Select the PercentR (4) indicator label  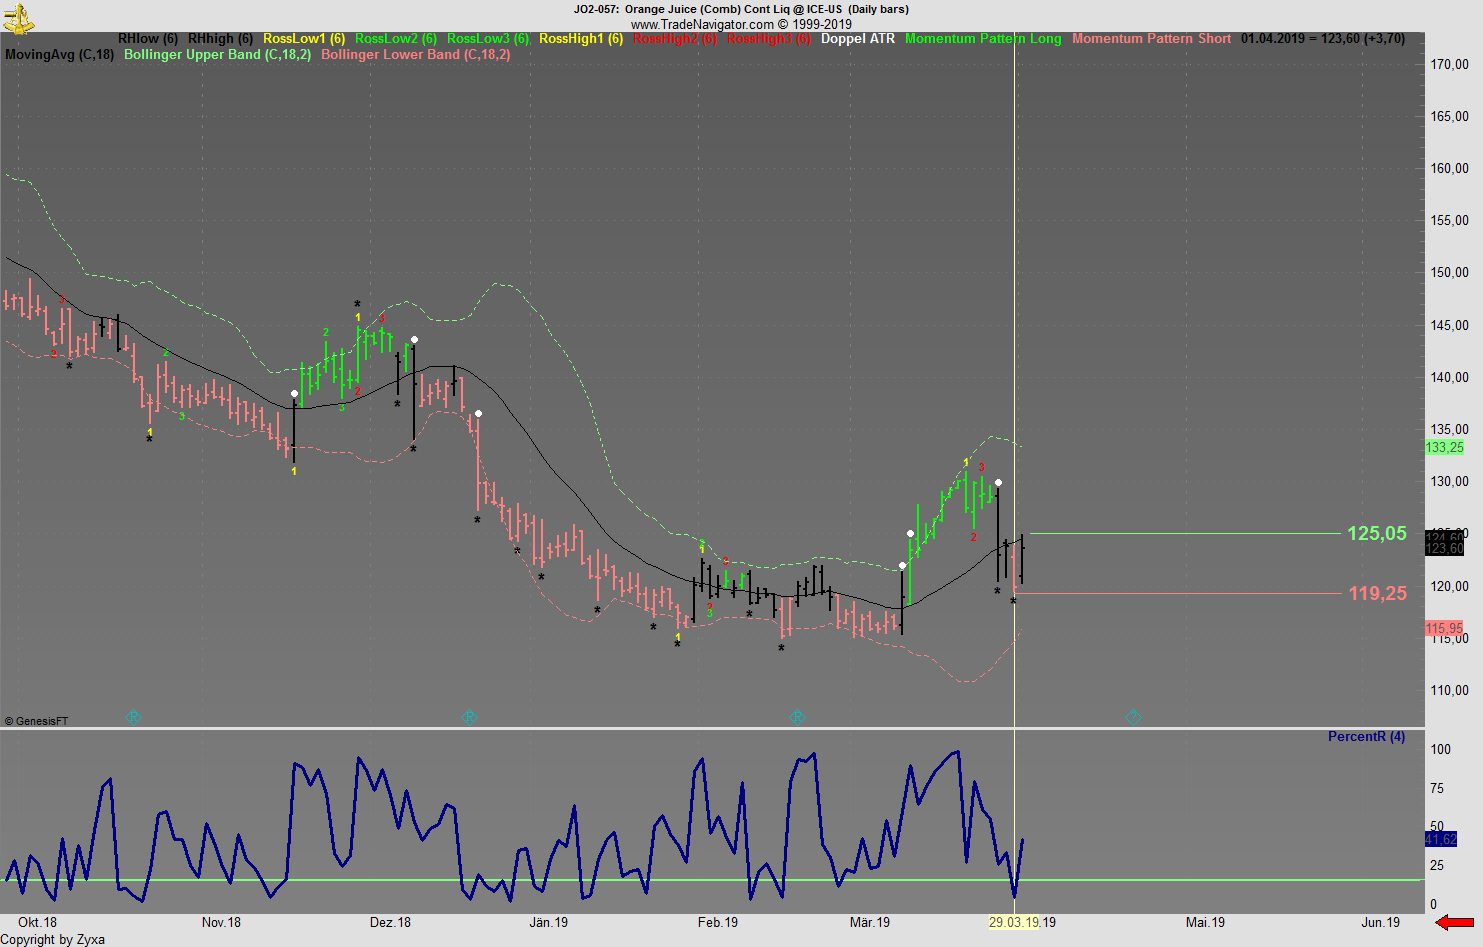(x=1366, y=736)
